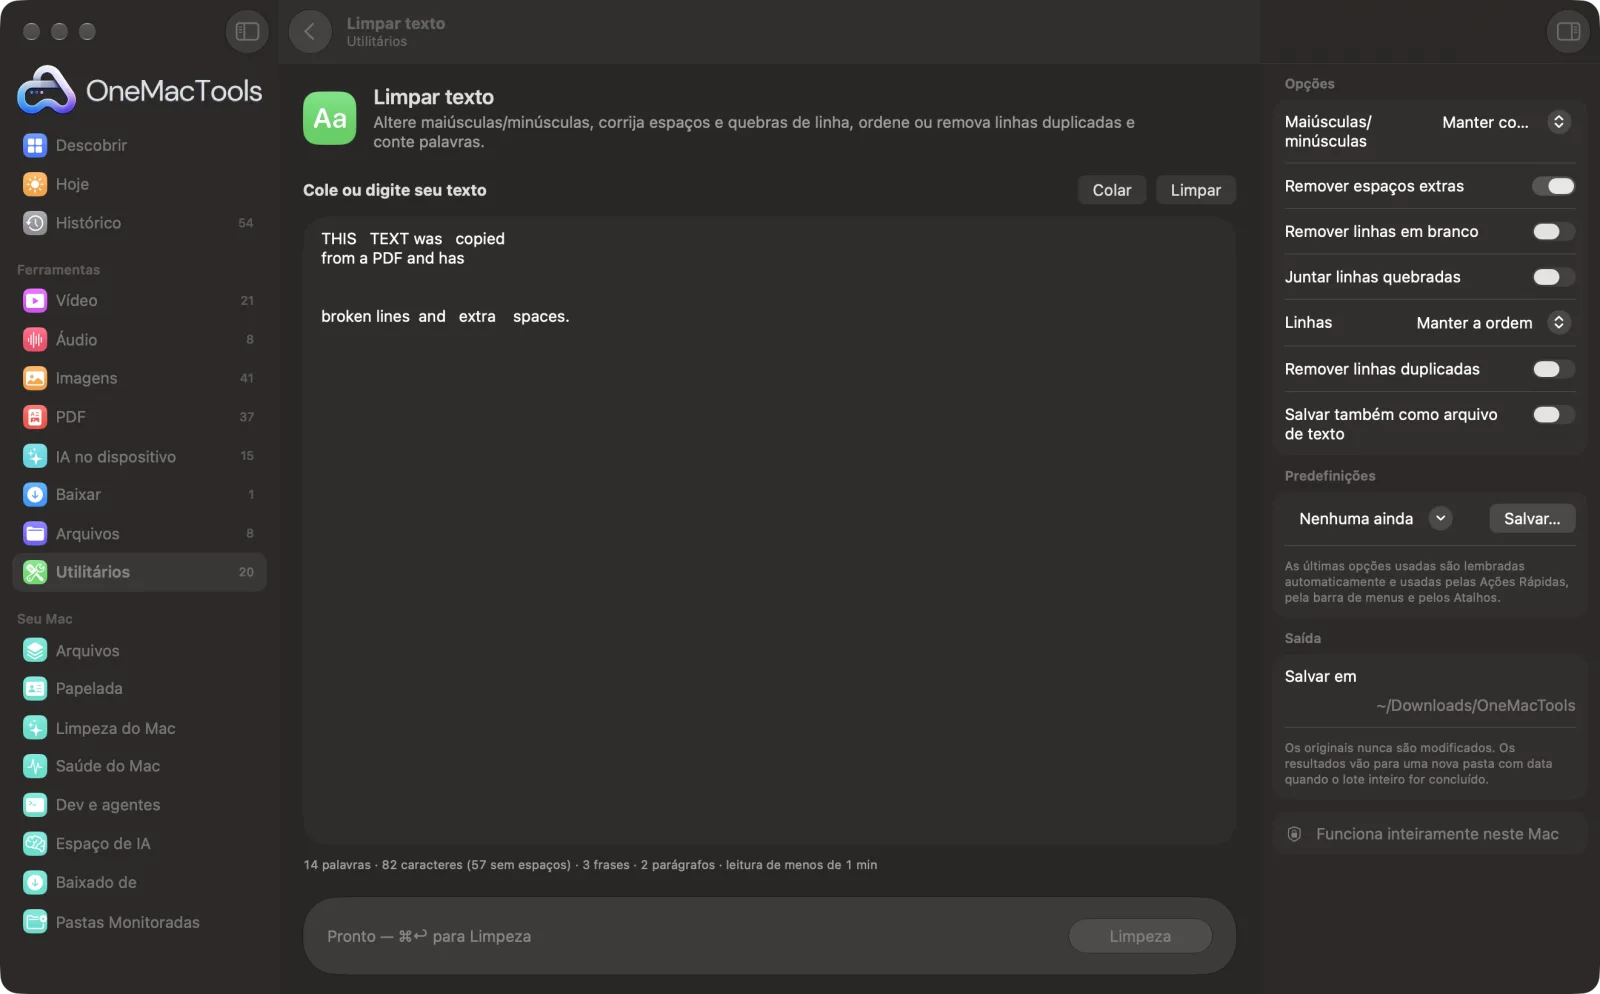Image resolution: width=1600 pixels, height=994 pixels.
Task: Click the Colar button
Action: pos(1112,190)
